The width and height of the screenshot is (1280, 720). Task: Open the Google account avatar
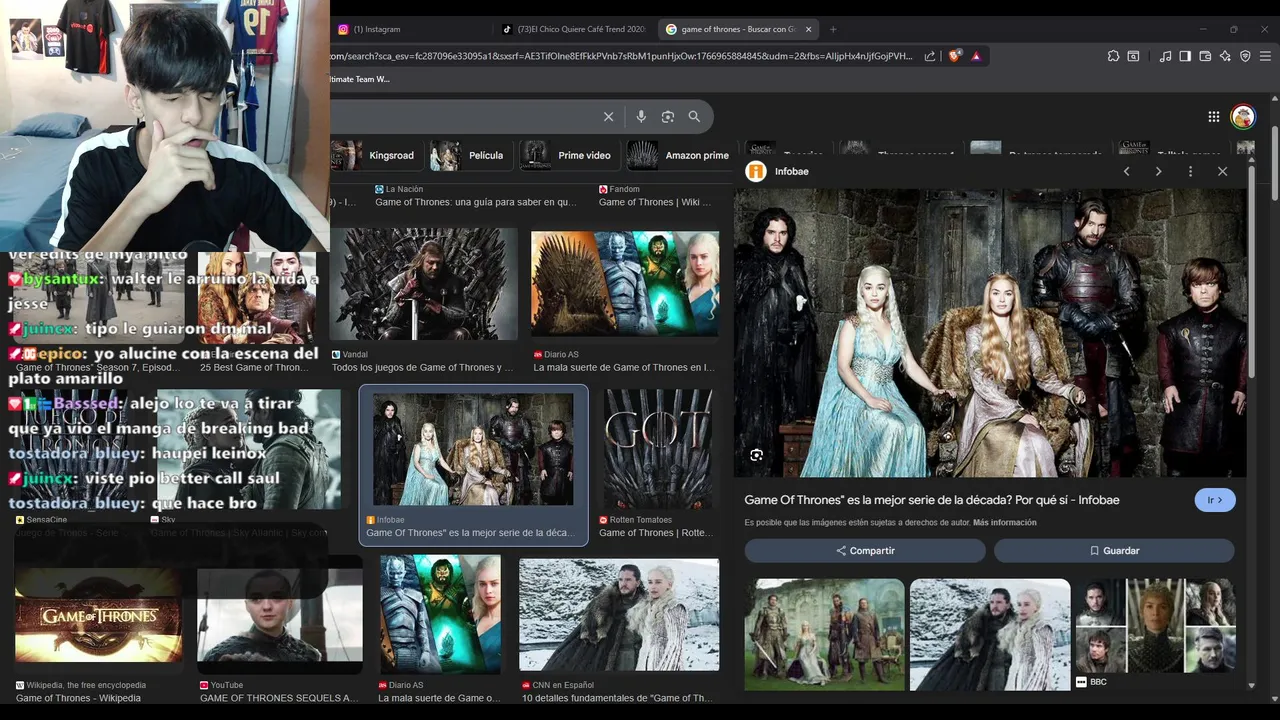1243,117
